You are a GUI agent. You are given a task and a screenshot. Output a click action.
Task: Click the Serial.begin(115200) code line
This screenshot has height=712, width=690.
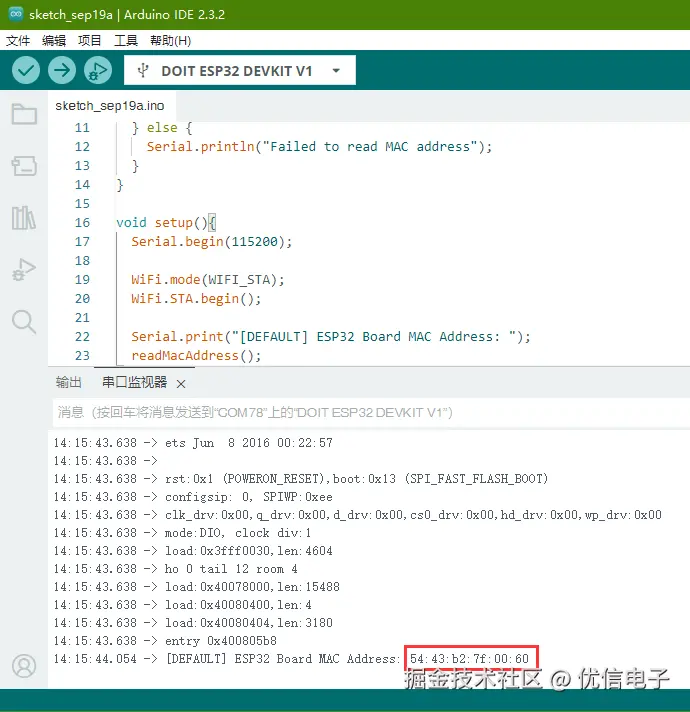(x=212, y=242)
